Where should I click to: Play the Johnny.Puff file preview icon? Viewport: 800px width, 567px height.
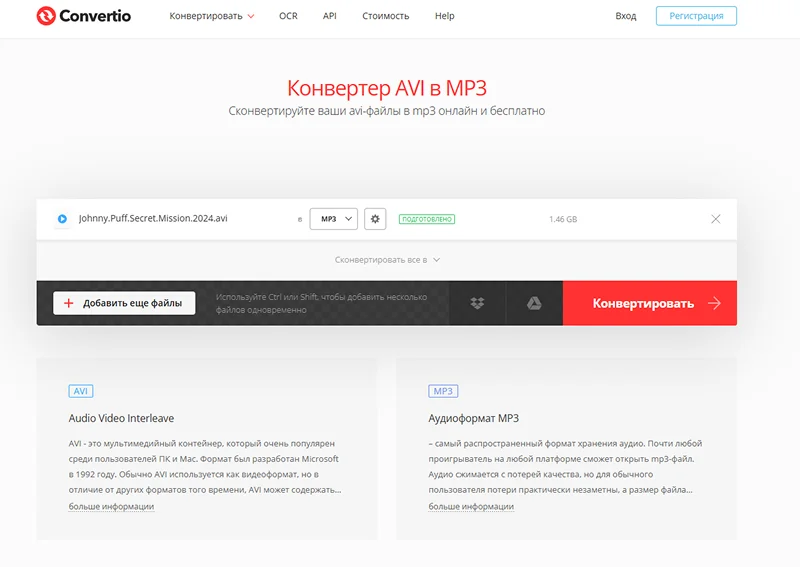pyautogui.click(x=62, y=219)
